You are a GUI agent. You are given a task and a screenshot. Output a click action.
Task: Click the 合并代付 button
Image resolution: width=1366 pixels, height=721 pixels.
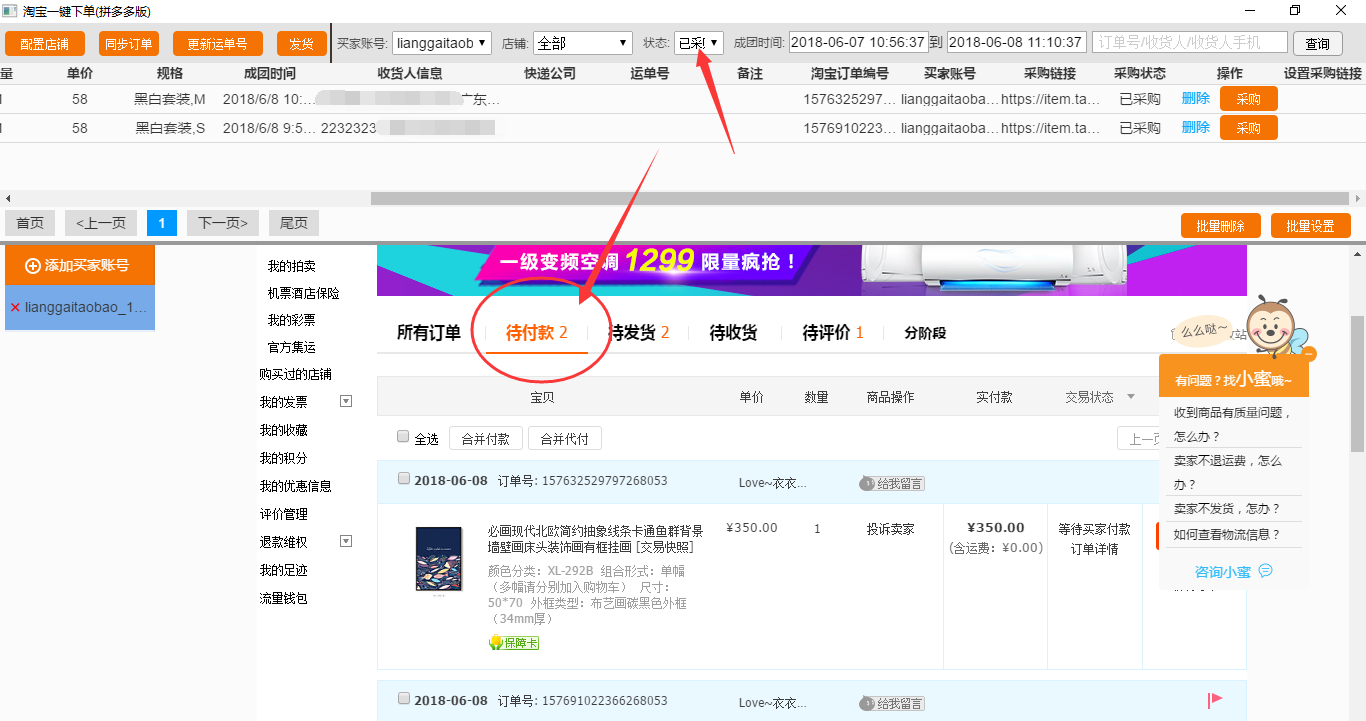[x=565, y=438]
